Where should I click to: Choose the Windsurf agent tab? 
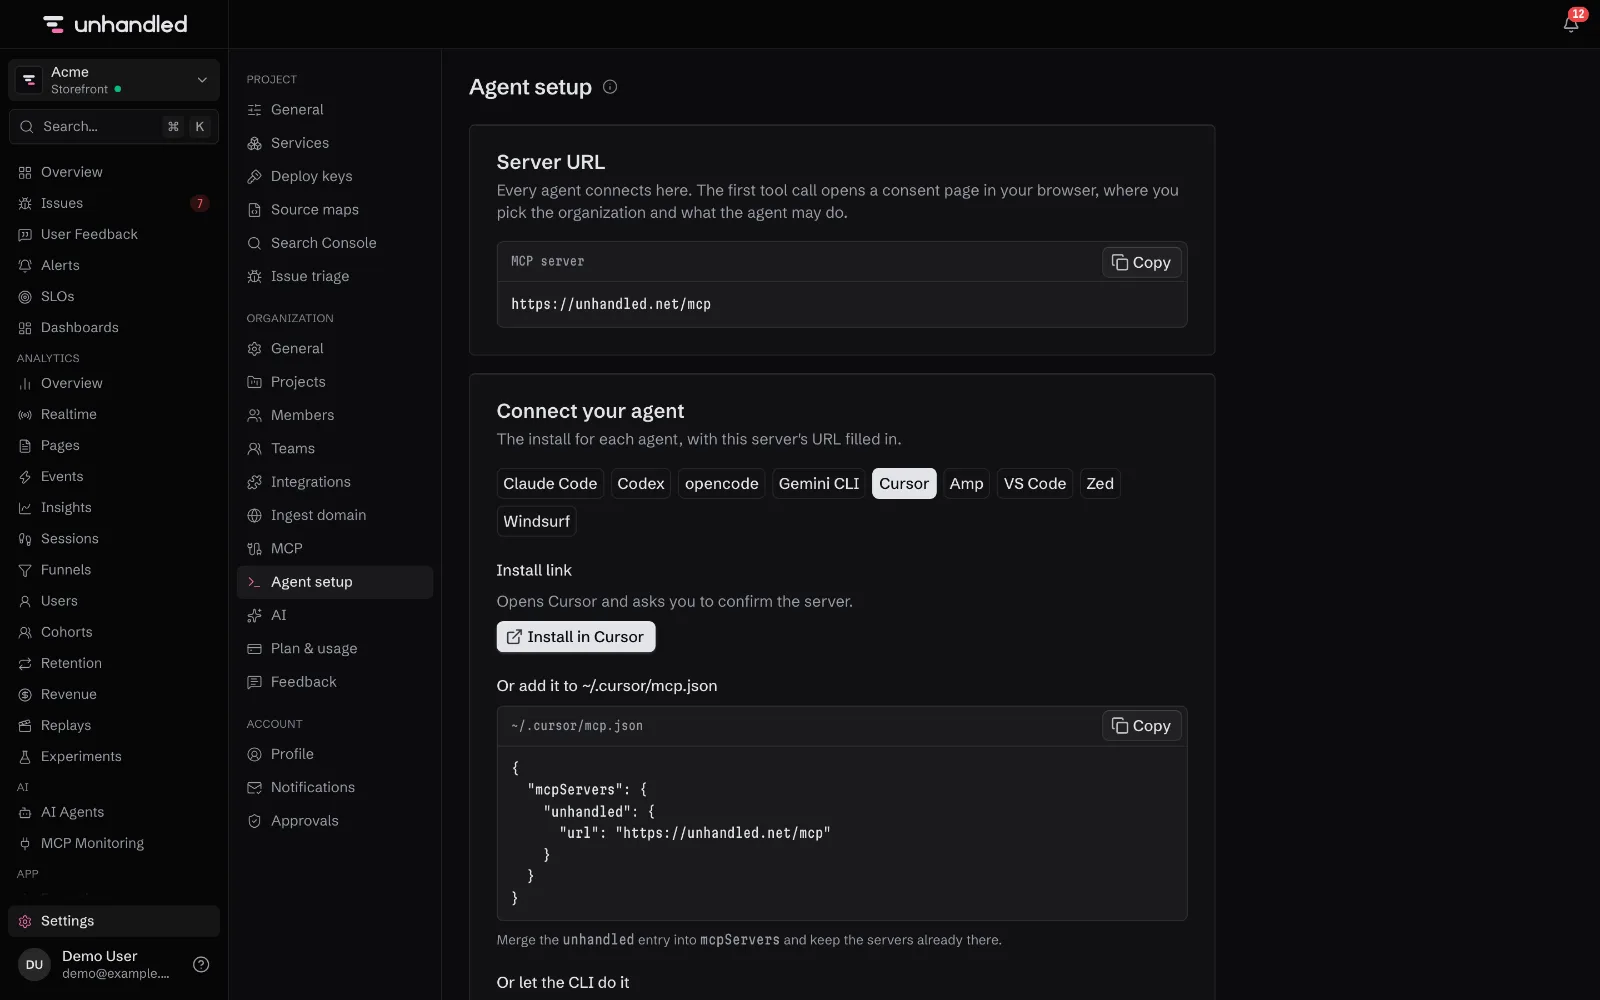coord(537,522)
